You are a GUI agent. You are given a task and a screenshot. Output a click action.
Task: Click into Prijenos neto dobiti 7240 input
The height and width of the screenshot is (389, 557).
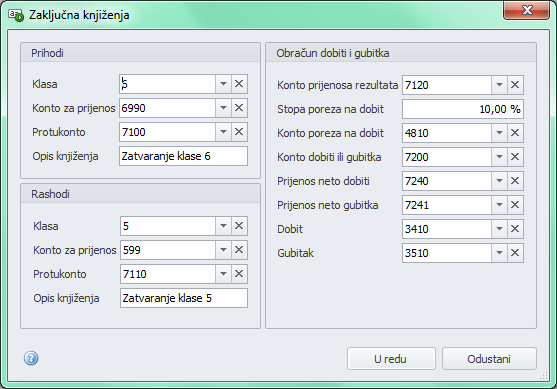[x=447, y=181]
